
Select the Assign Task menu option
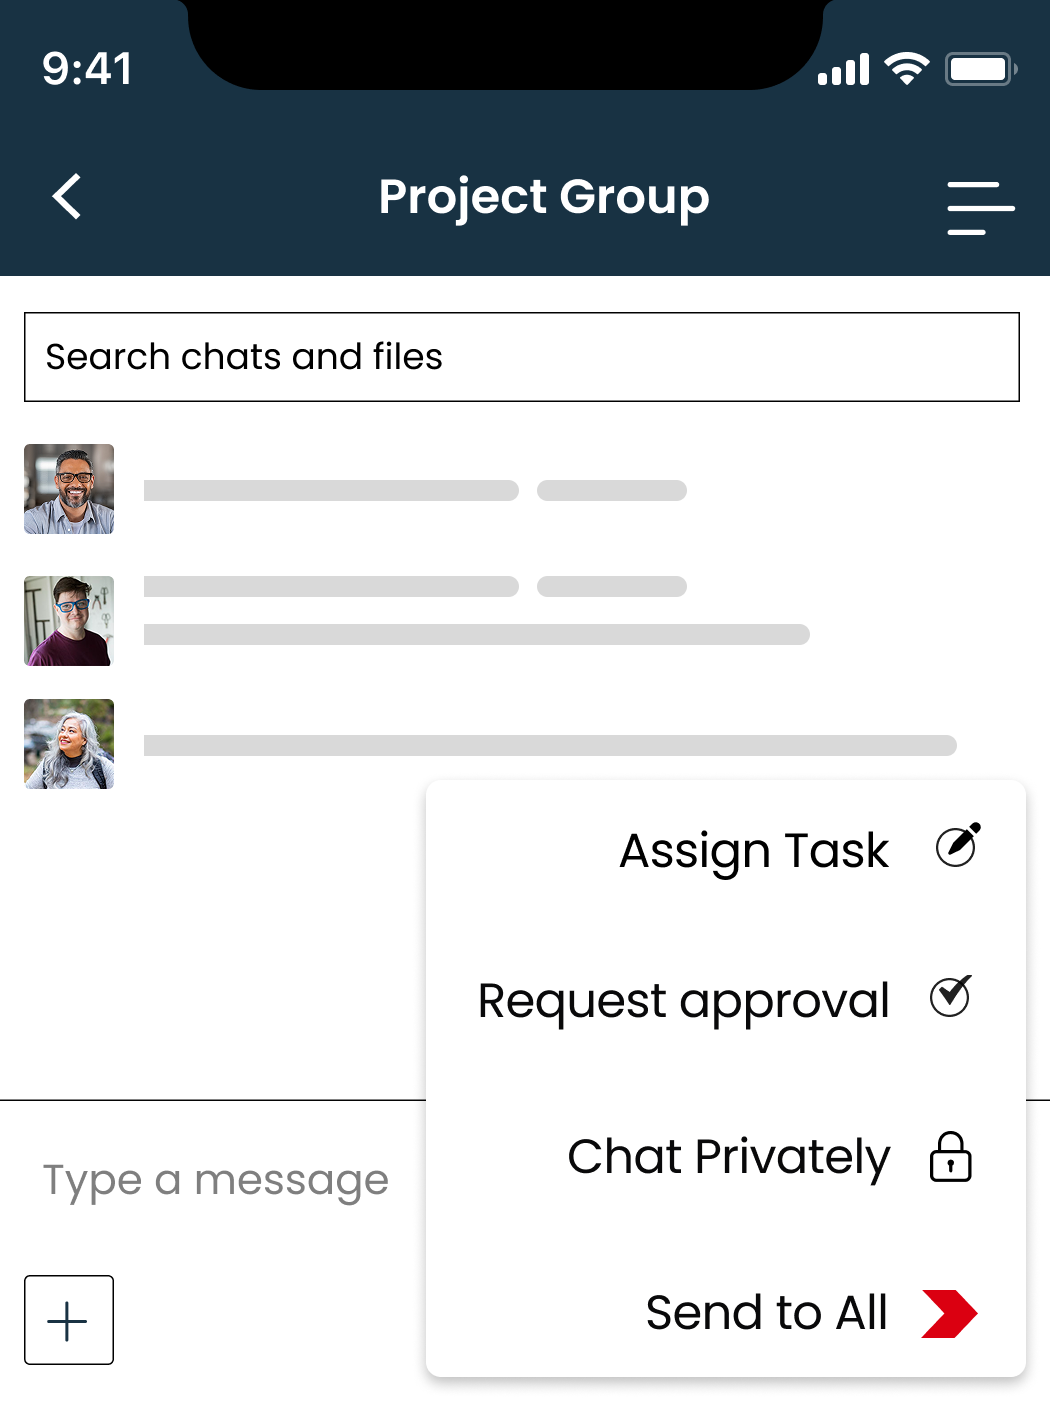point(754,851)
